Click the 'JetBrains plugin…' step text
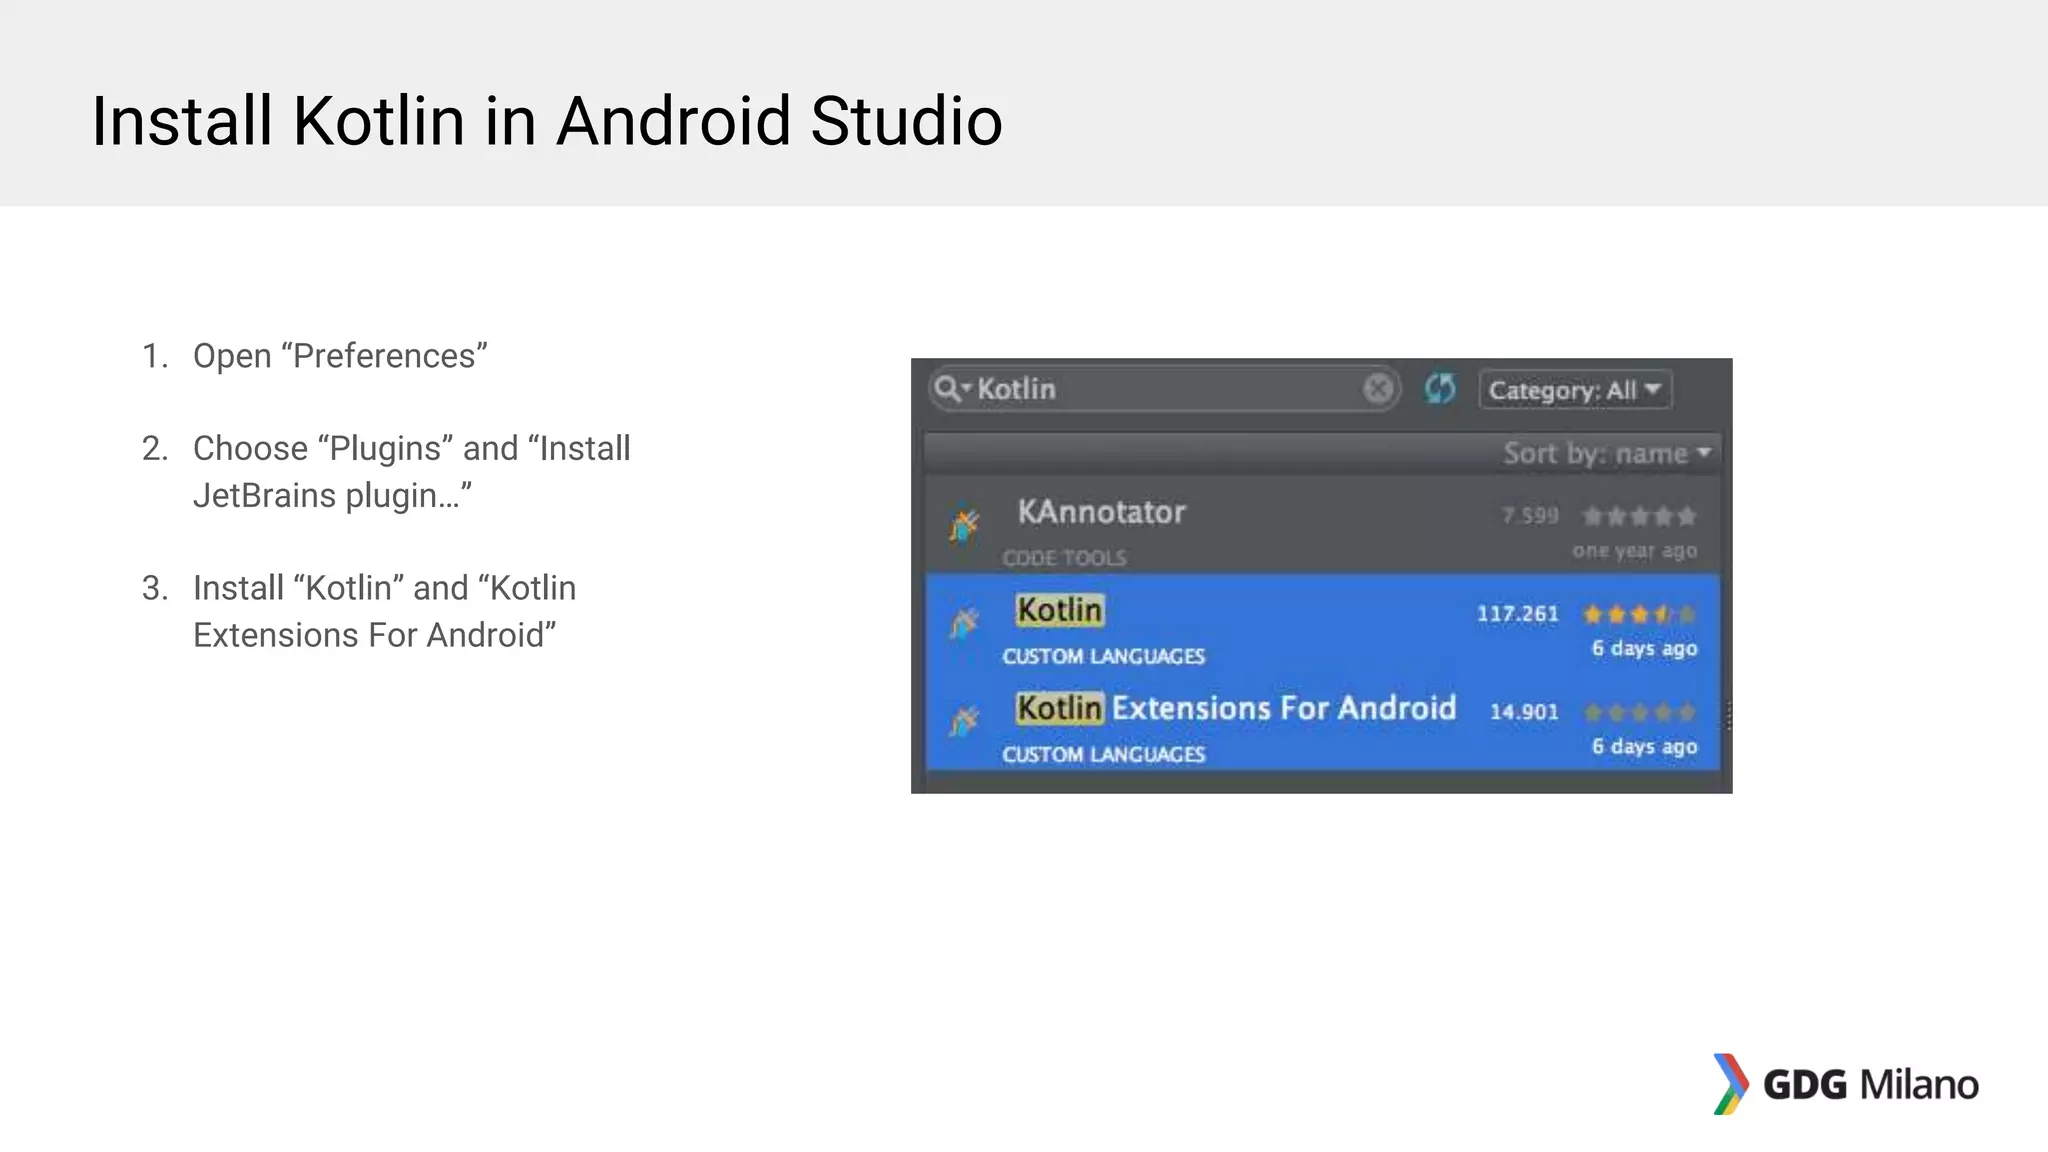 click(332, 496)
